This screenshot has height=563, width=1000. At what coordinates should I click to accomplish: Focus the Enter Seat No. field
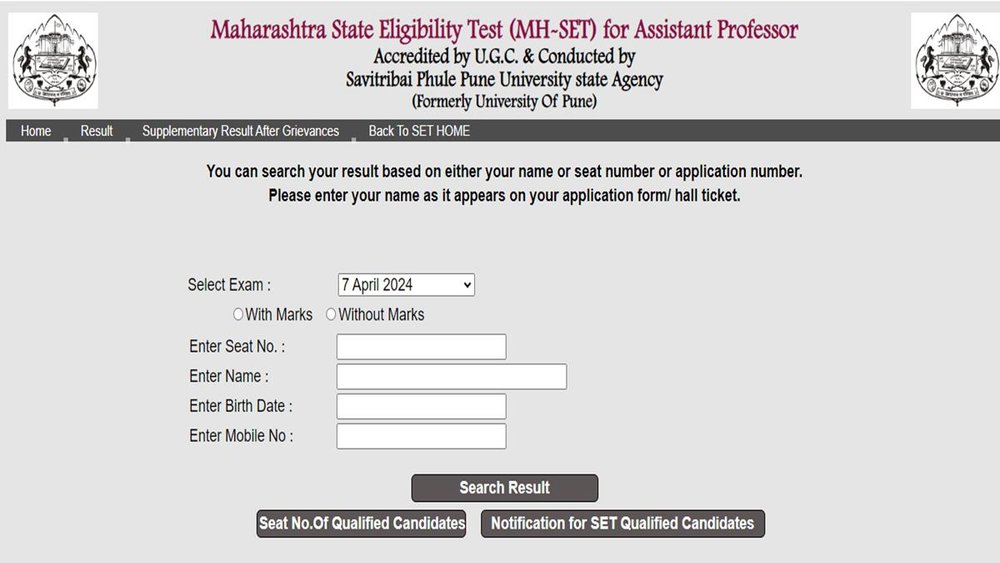(x=421, y=347)
